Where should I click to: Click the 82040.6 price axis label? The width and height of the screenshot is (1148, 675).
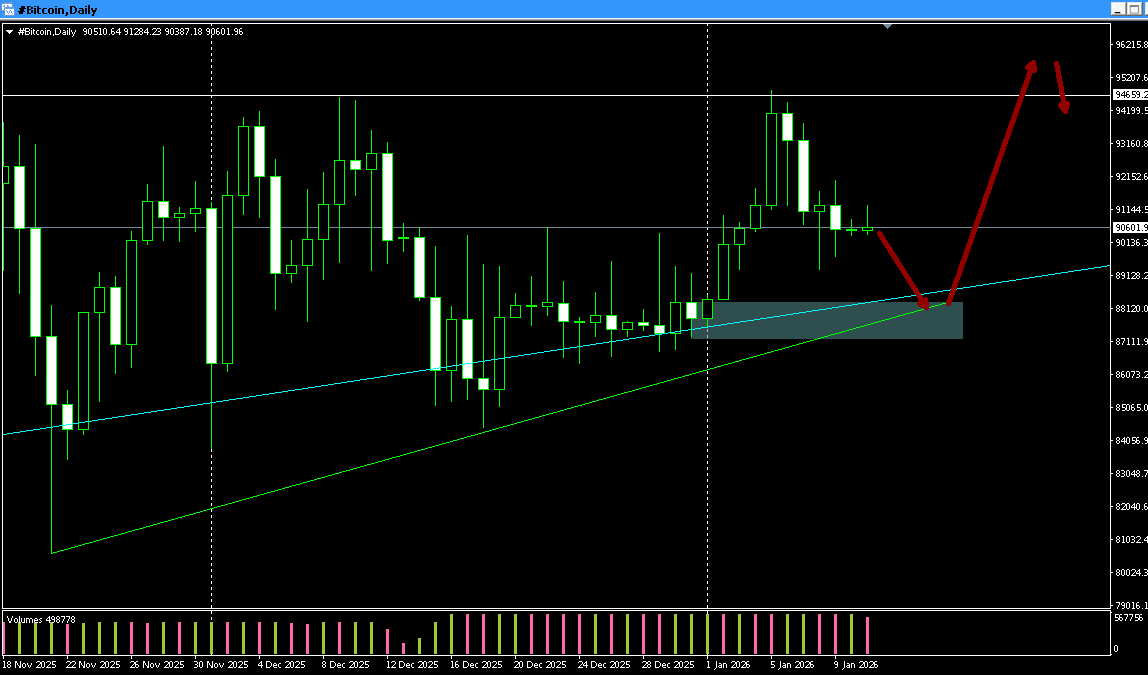pyautogui.click(x=1130, y=506)
